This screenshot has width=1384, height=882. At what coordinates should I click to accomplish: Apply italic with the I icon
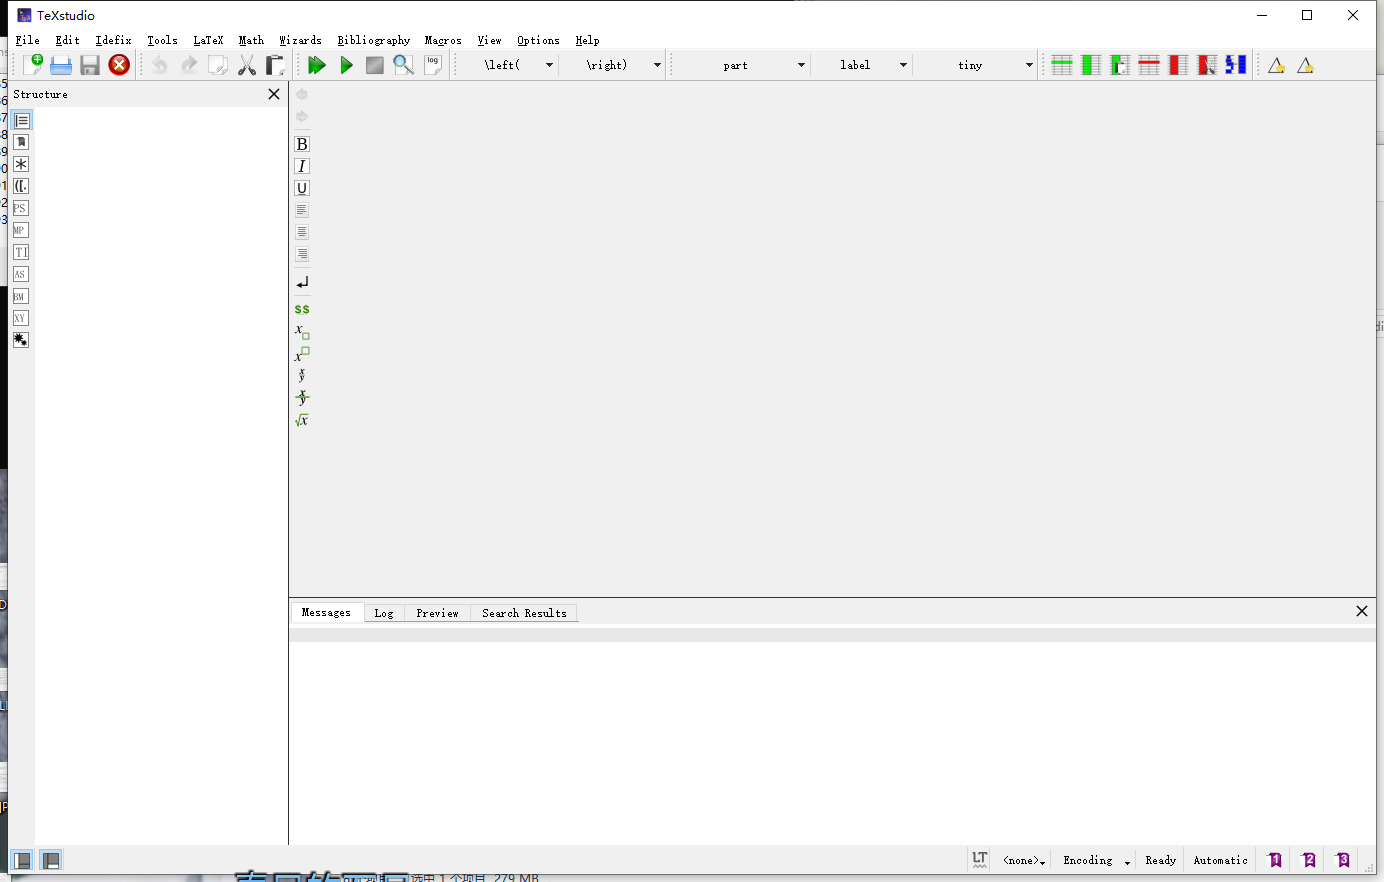pyautogui.click(x=302, y=166)
